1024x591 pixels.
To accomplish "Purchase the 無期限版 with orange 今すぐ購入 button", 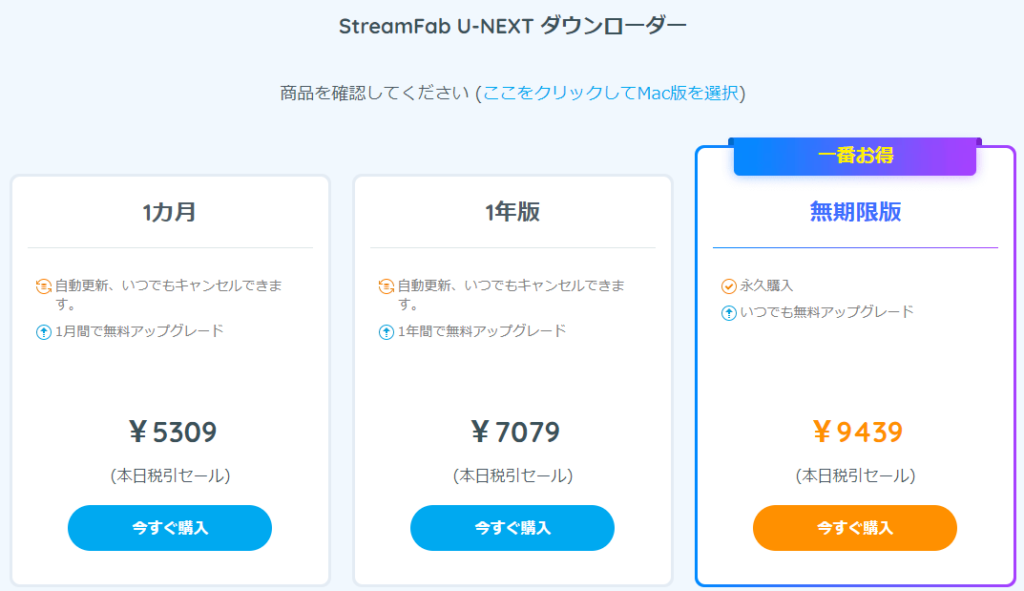I will (855, 528).
